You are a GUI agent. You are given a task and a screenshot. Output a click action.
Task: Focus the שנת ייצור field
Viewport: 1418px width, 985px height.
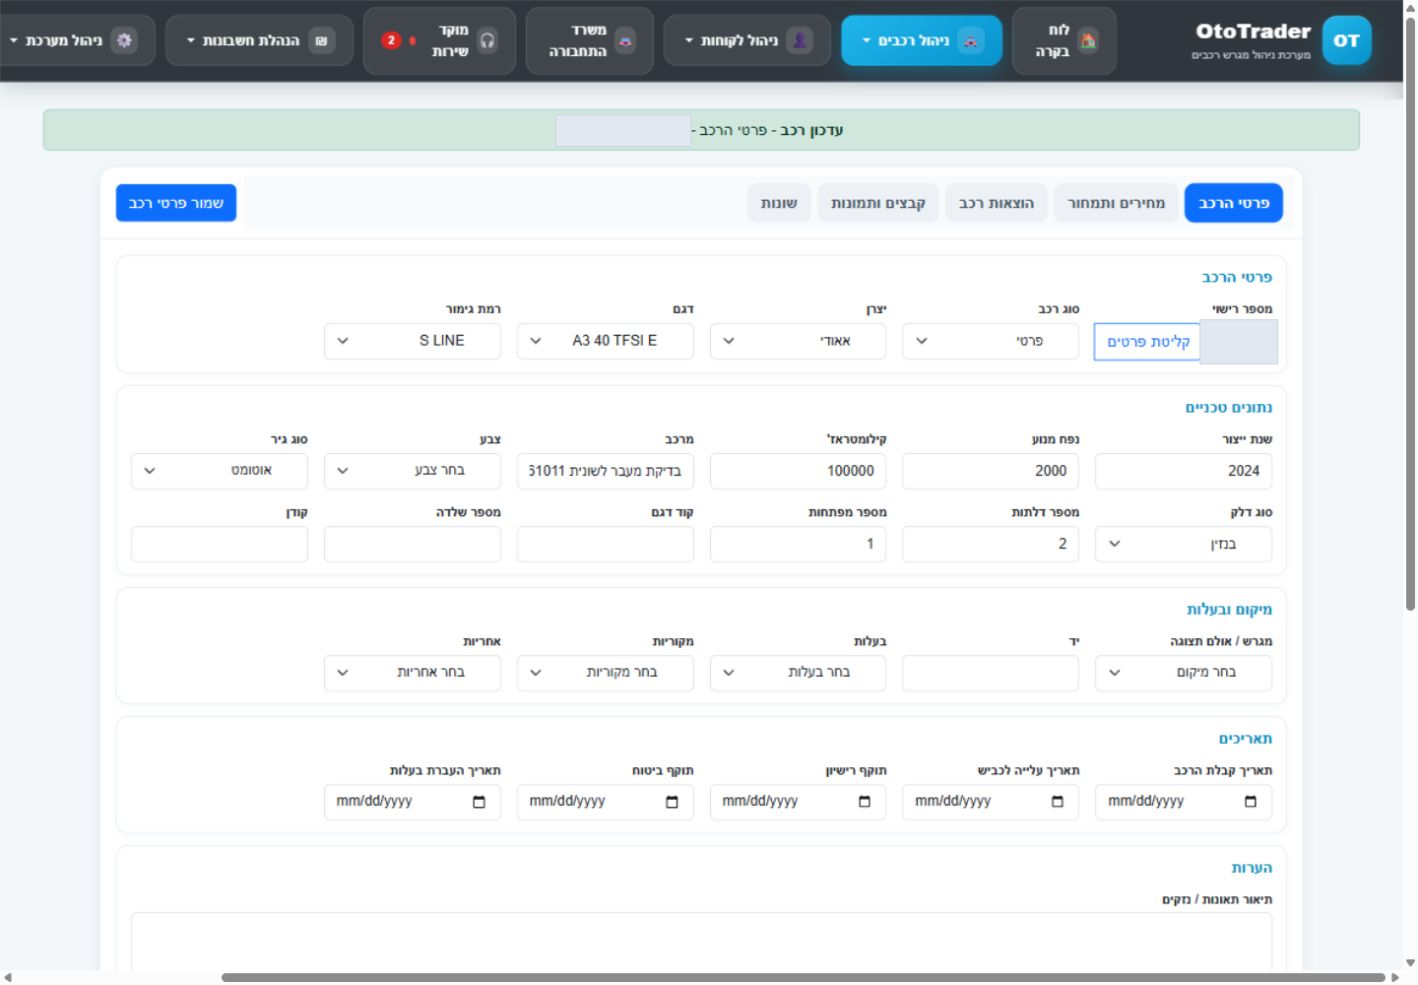(1183, 471)
